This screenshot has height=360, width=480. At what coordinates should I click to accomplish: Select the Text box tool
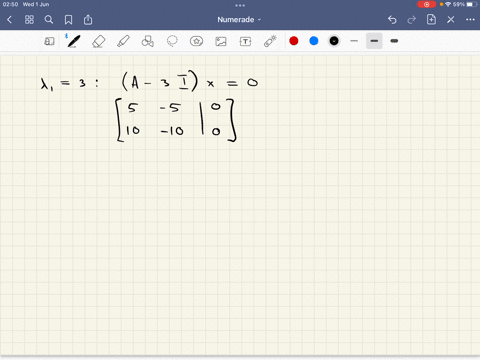tap(245, 41)
